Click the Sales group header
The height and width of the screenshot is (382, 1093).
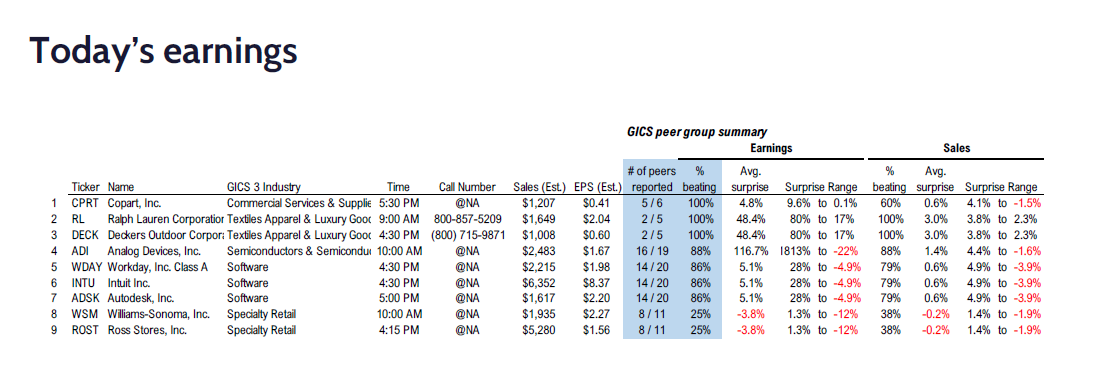pyautogui.click(x=956, y=148)
